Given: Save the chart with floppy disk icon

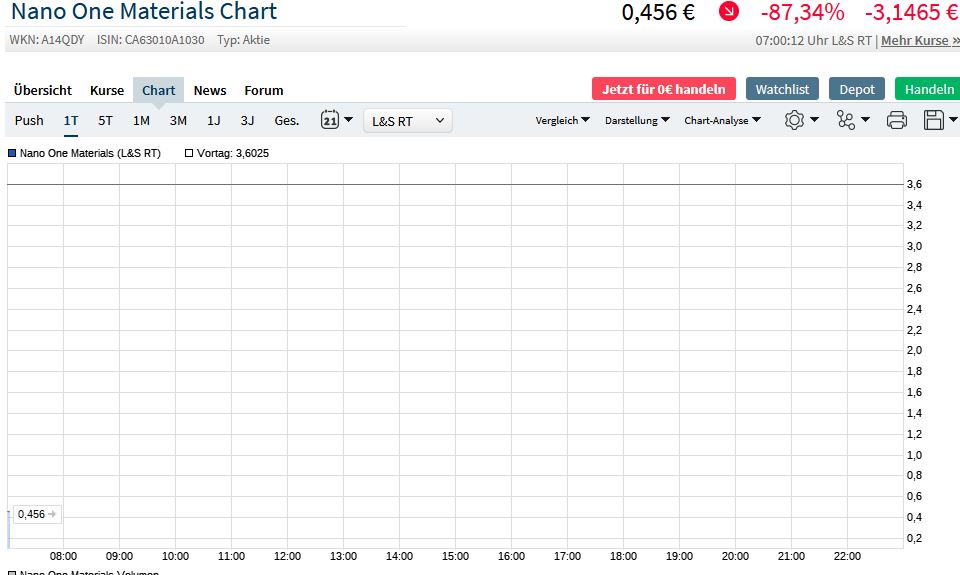Looking at the screenshot, I should pyautogui.click(x=934, y=120).
